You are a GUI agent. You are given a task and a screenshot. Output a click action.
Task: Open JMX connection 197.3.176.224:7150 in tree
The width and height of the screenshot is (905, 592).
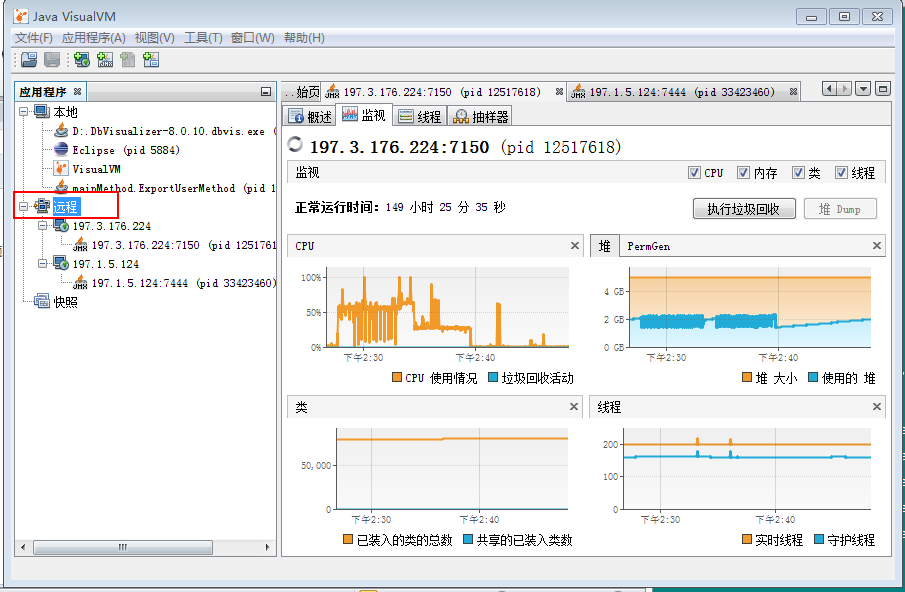[x=184, y=245]
